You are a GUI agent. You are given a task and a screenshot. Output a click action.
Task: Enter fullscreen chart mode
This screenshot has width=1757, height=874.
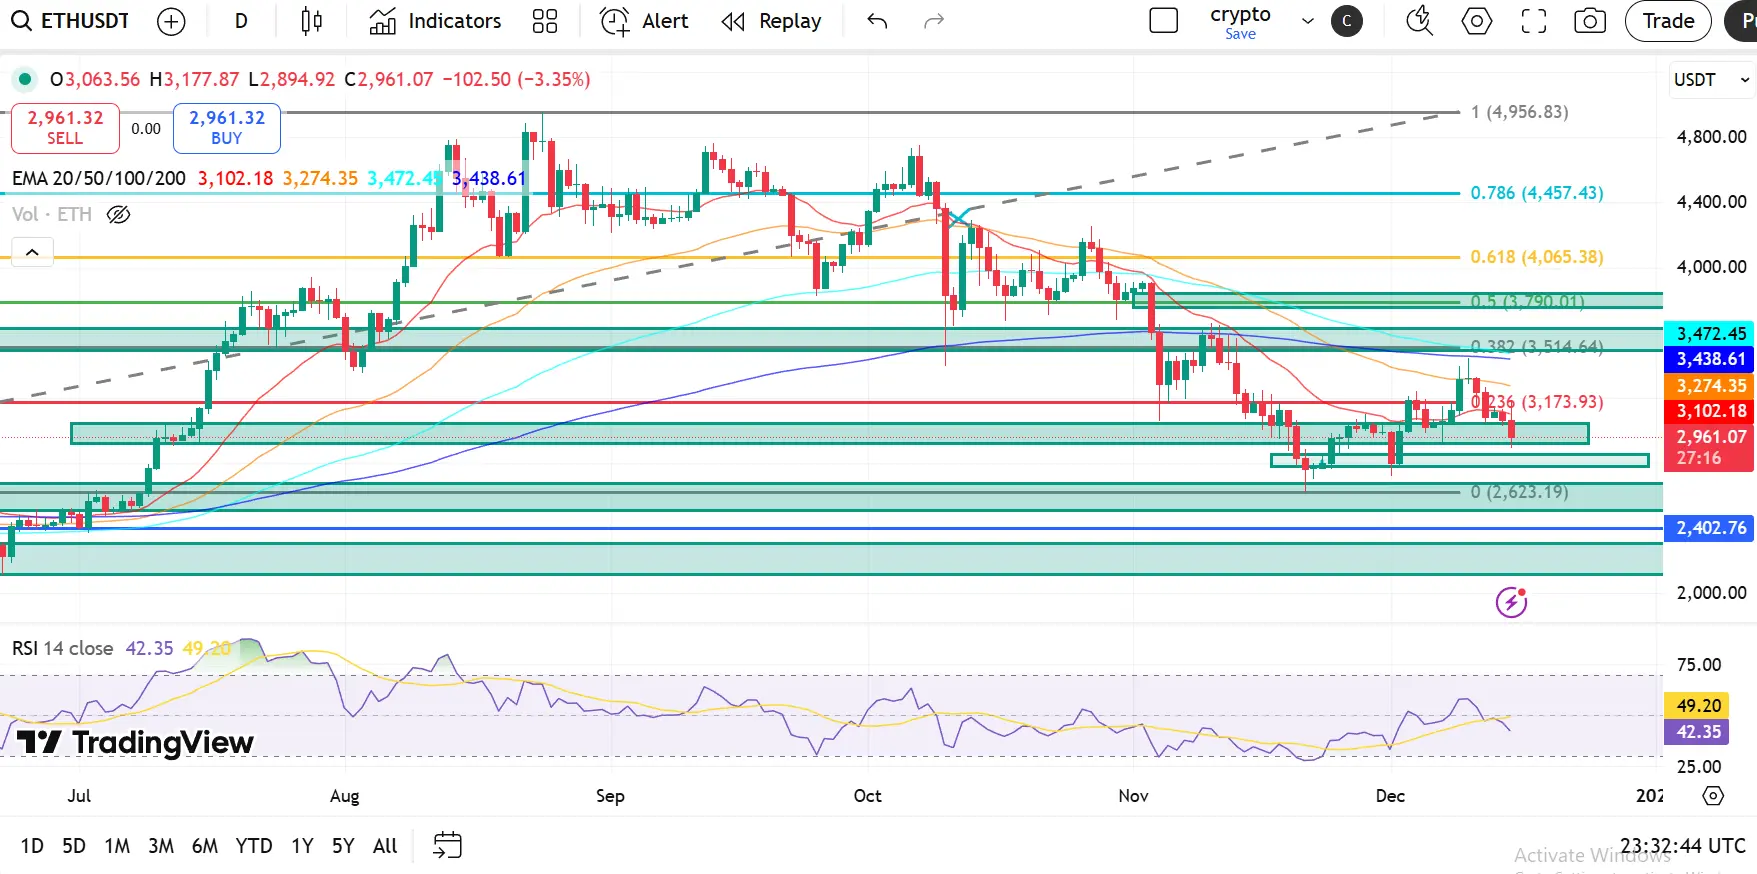1534,21
